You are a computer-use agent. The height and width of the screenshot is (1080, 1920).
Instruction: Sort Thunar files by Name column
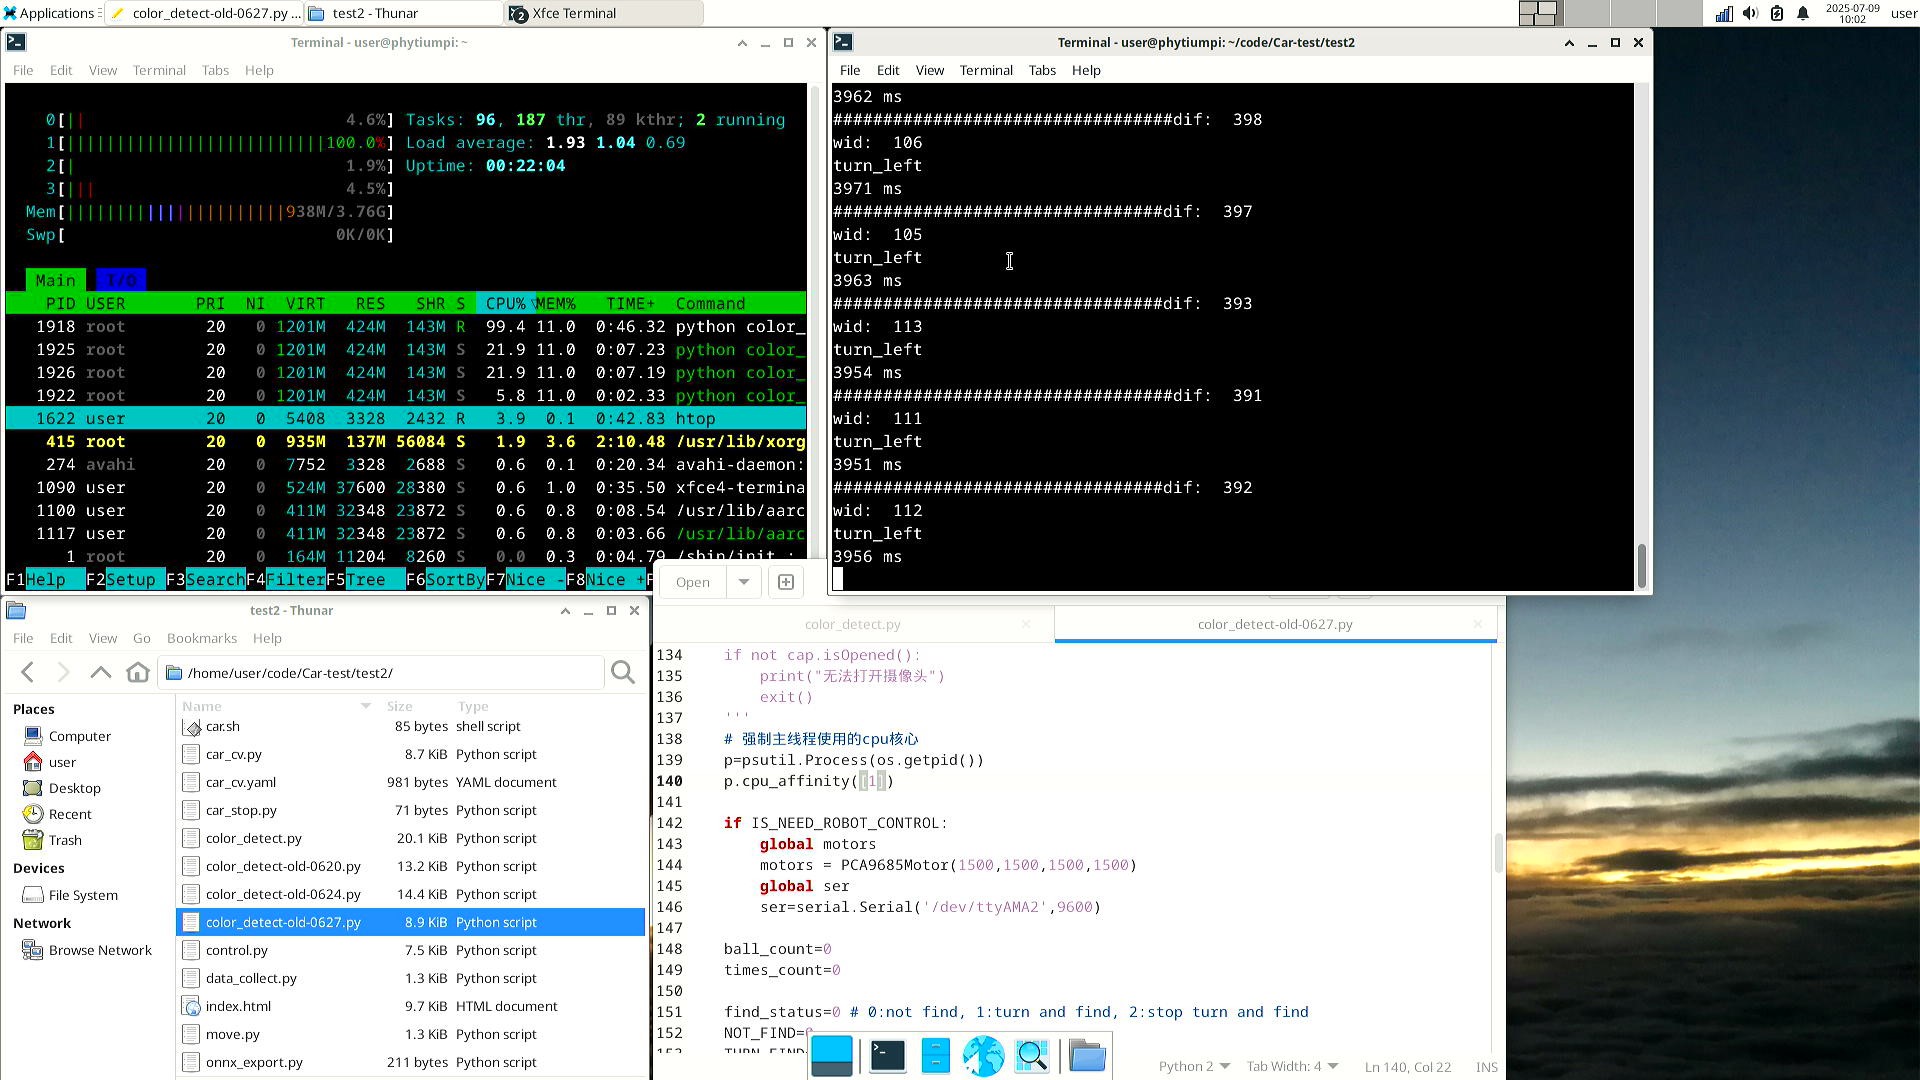[x=275, y=706]
